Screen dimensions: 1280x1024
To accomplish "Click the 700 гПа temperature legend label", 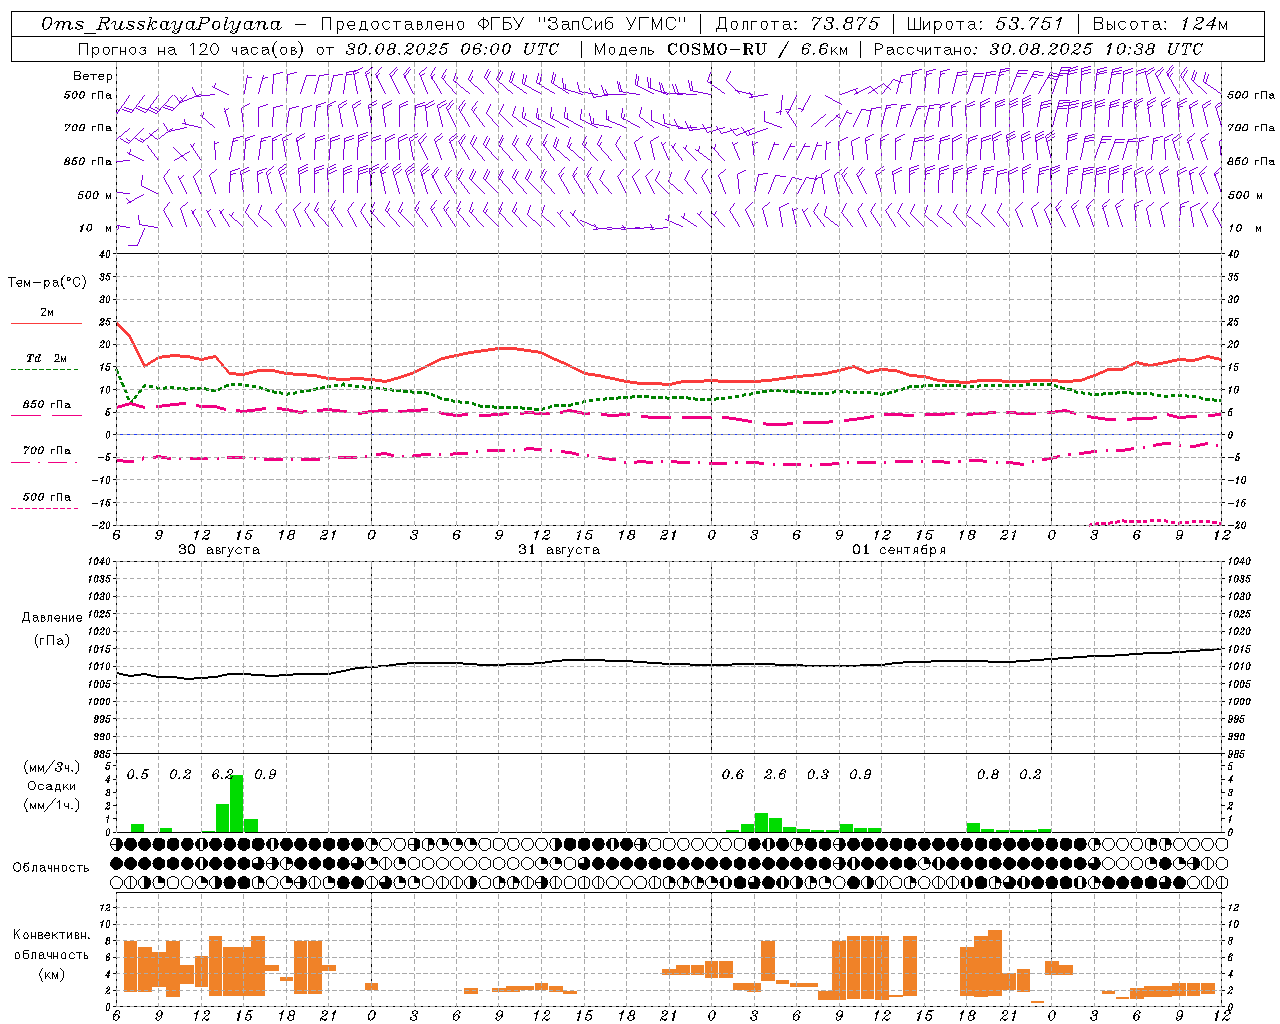I will [46, 451].
